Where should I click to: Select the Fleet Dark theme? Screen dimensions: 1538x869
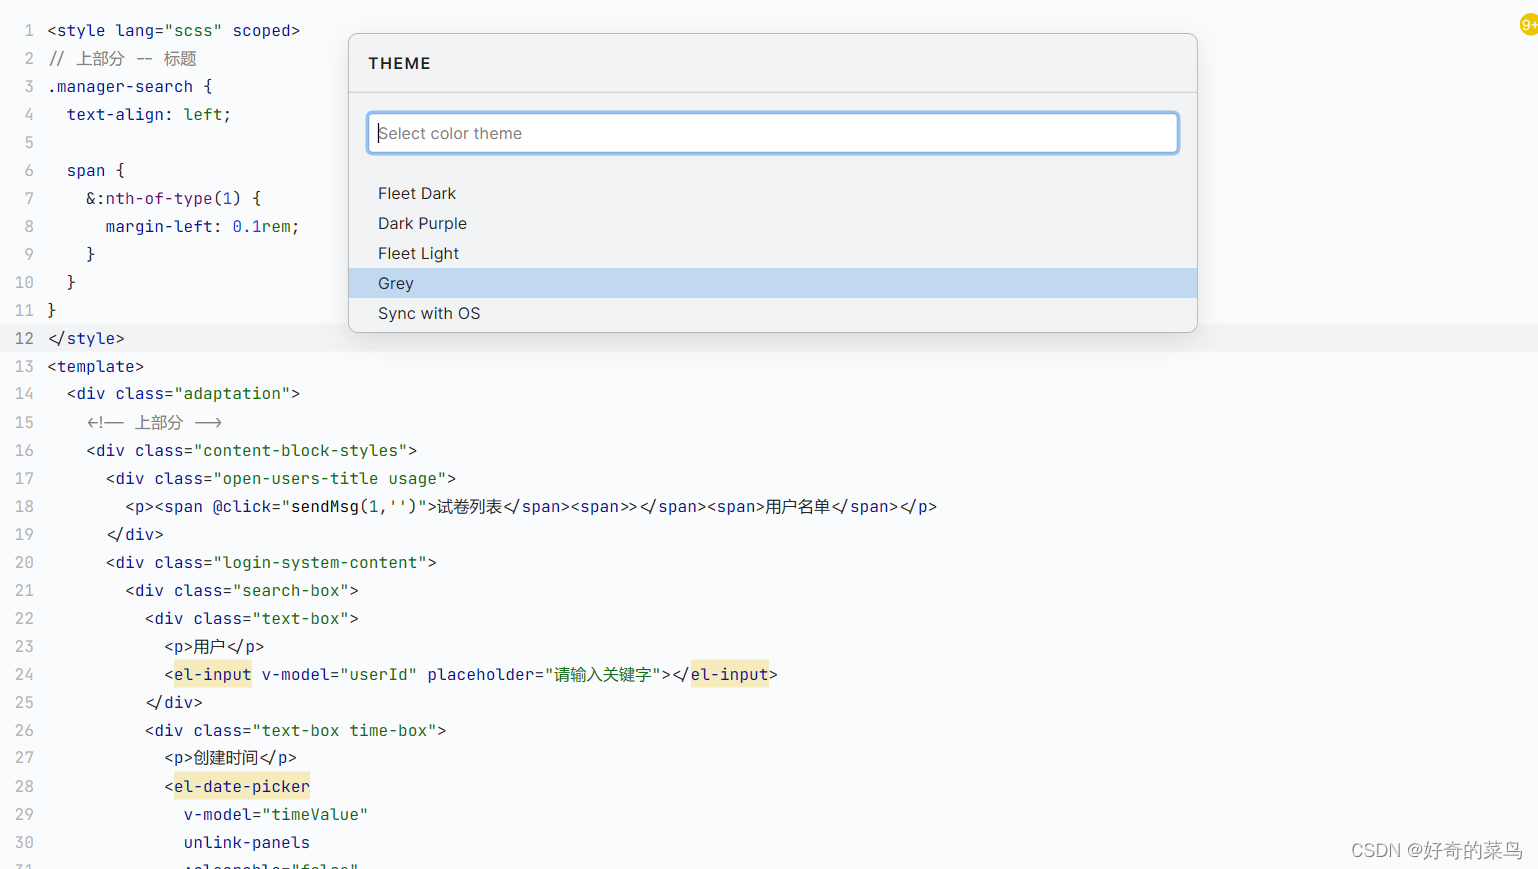pyautogui.click(x=417, y=193)
